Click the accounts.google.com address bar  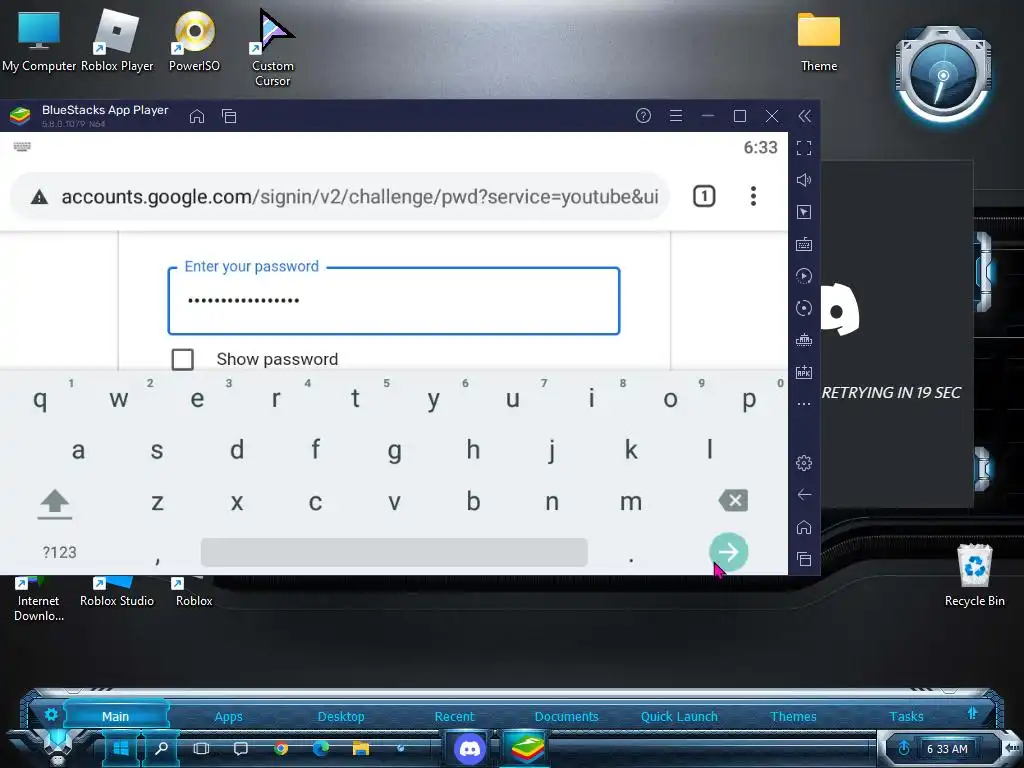coord(340,197)
